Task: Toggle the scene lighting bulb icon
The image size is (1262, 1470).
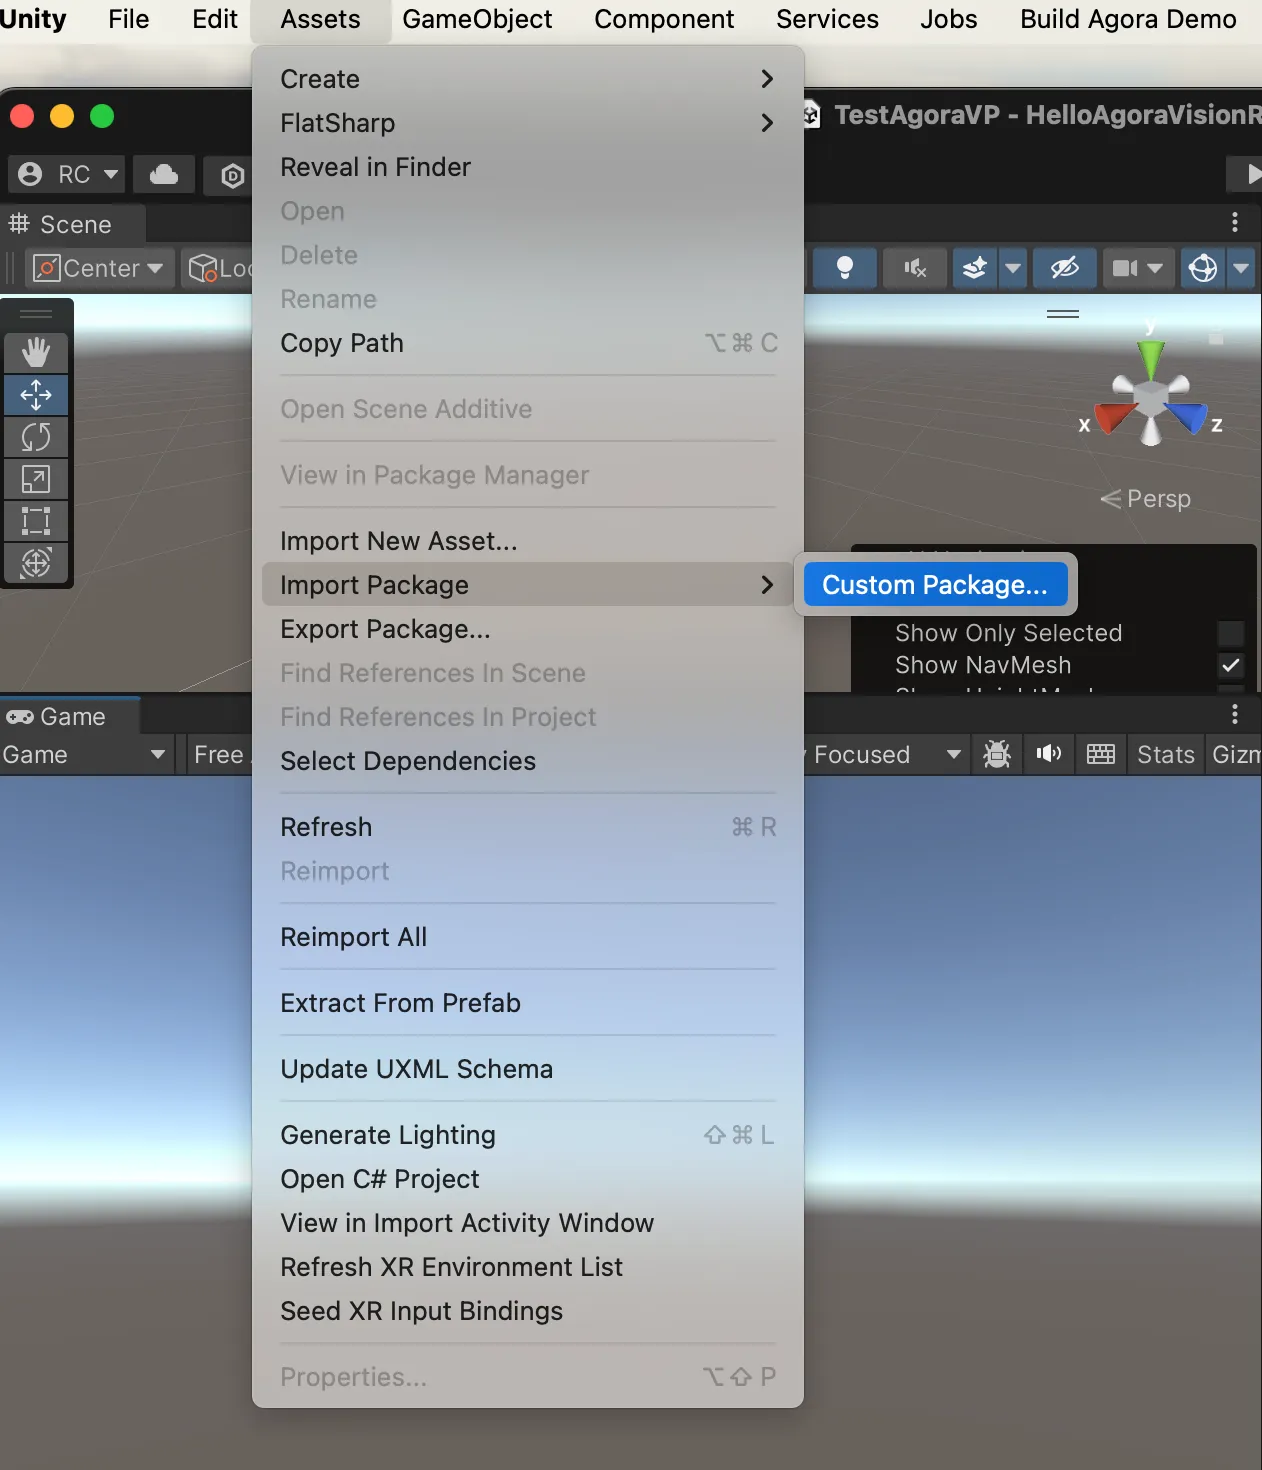Action: (845, 268)
